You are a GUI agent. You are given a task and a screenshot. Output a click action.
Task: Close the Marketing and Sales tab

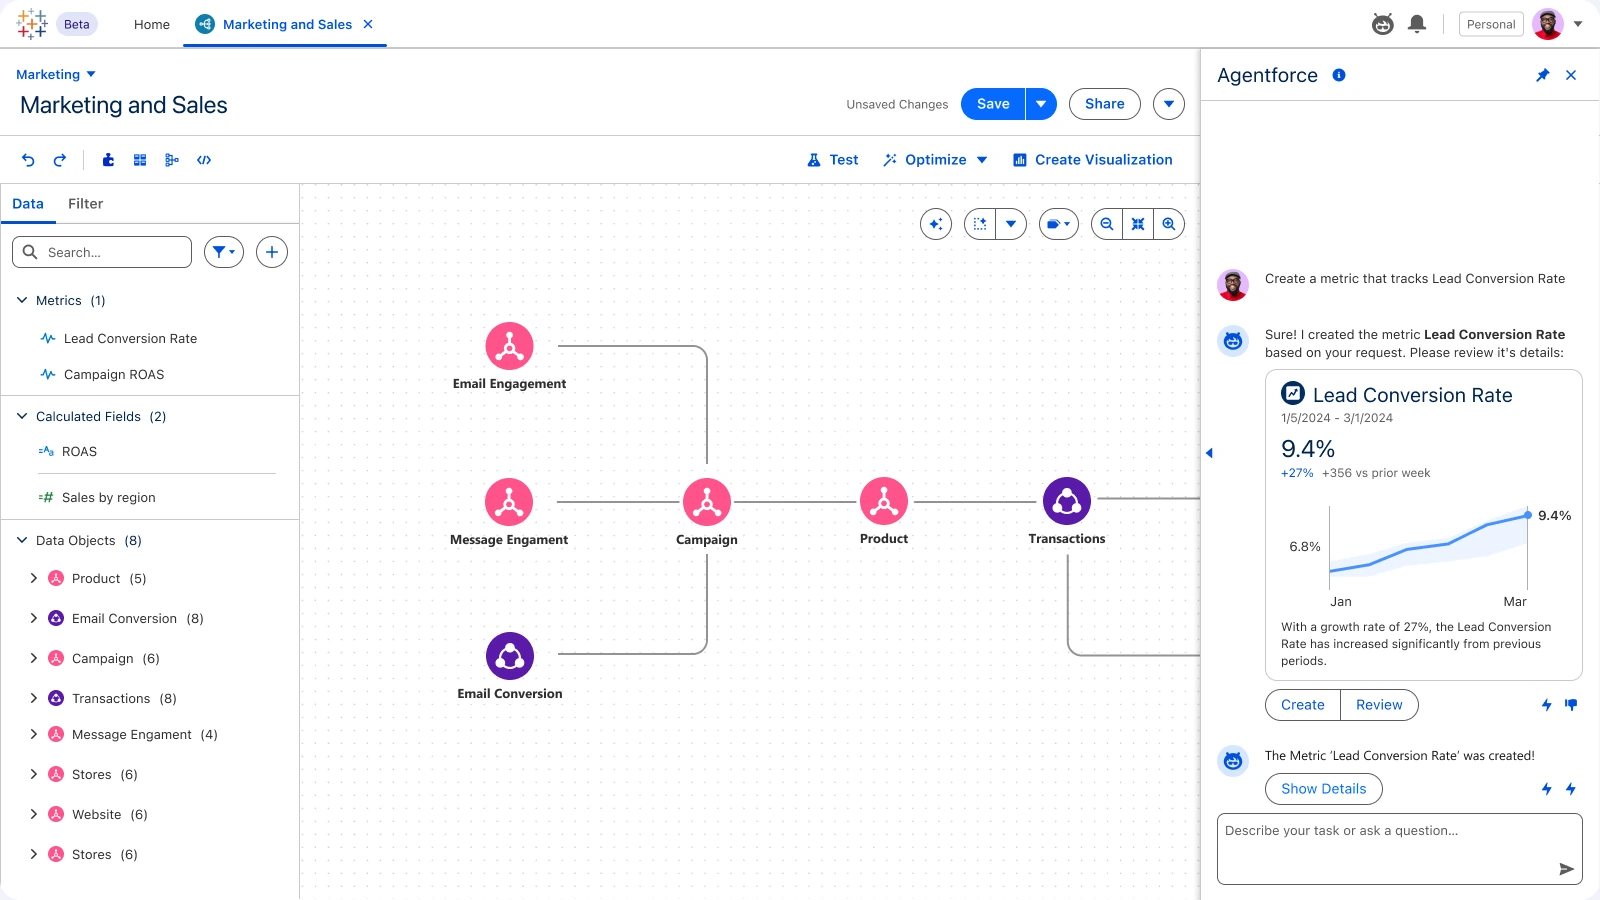pos(368,24)
